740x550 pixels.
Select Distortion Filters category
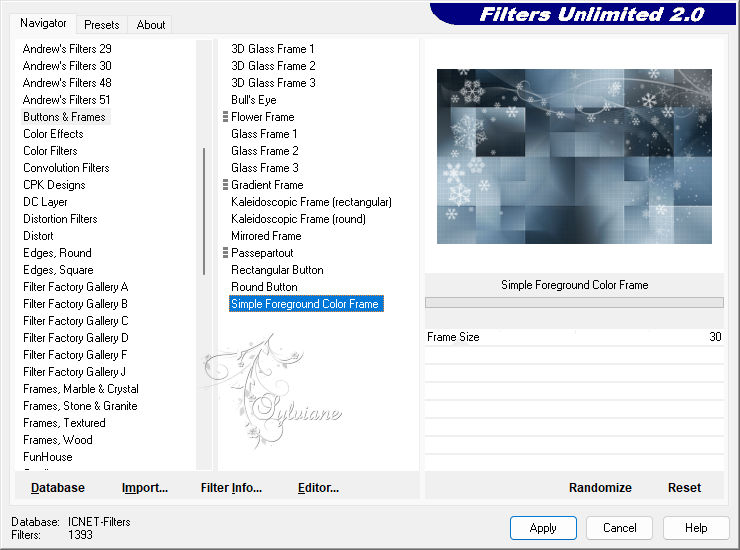point(60,219)
